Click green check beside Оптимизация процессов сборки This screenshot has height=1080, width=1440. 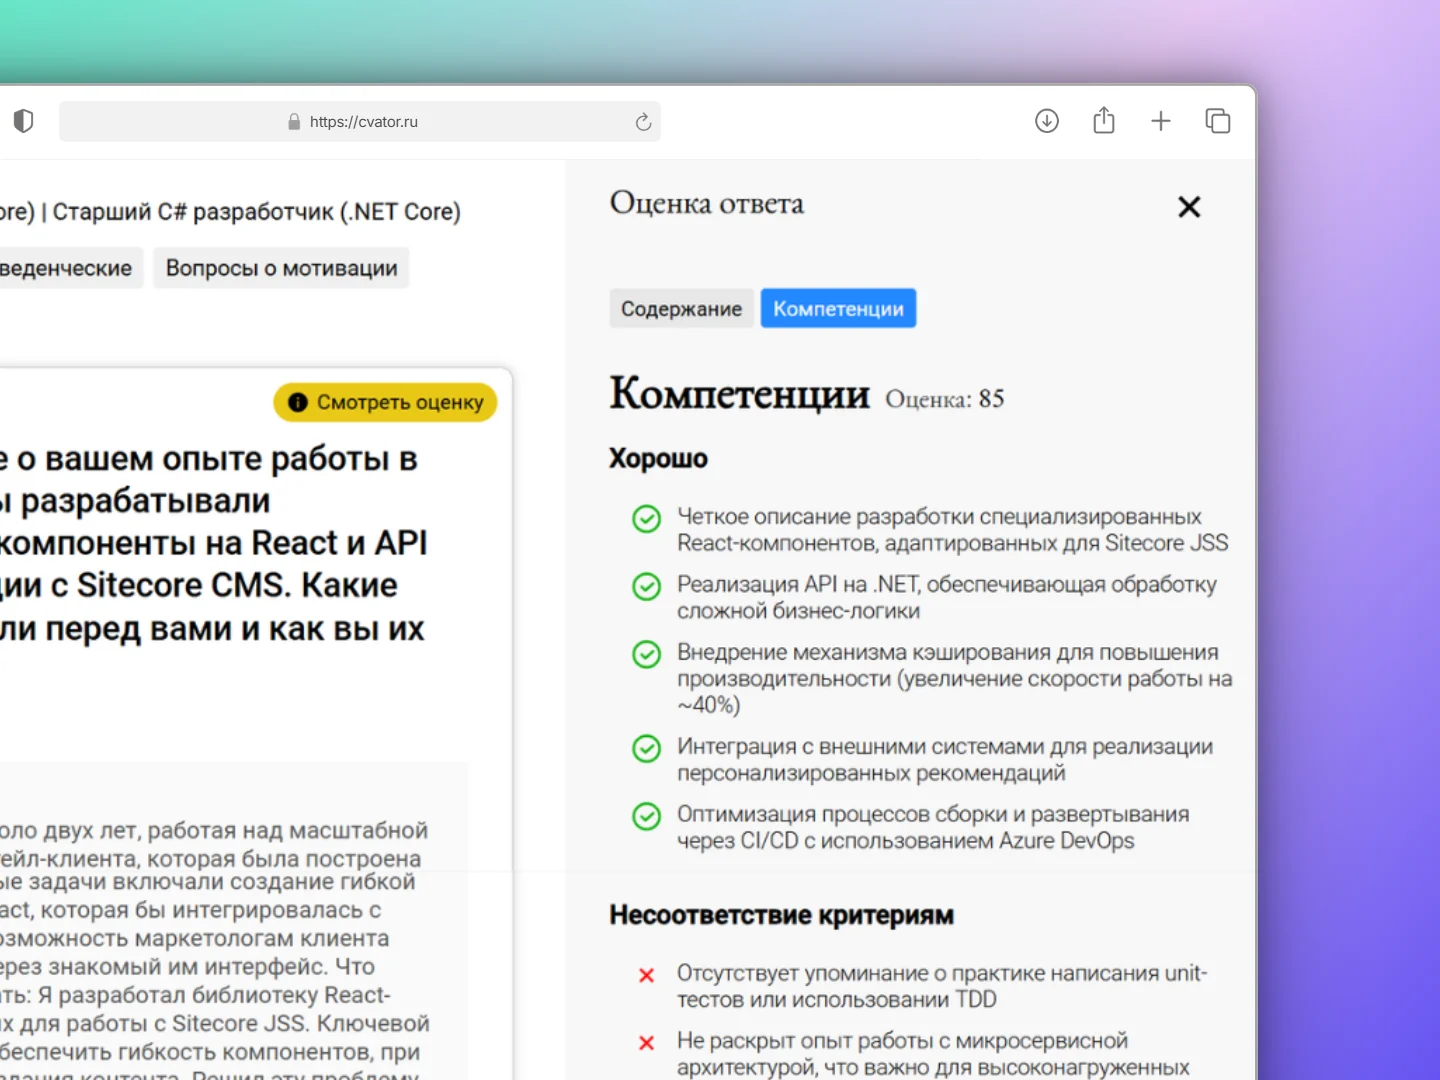pos(647,816)
